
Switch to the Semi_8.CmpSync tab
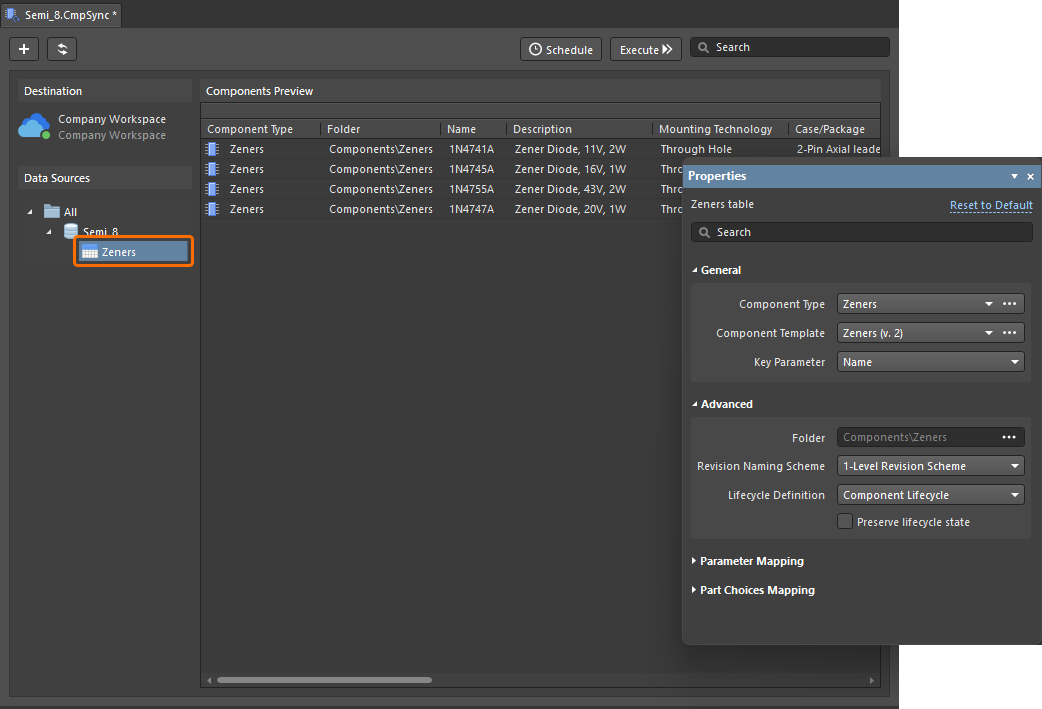[62, 15]
